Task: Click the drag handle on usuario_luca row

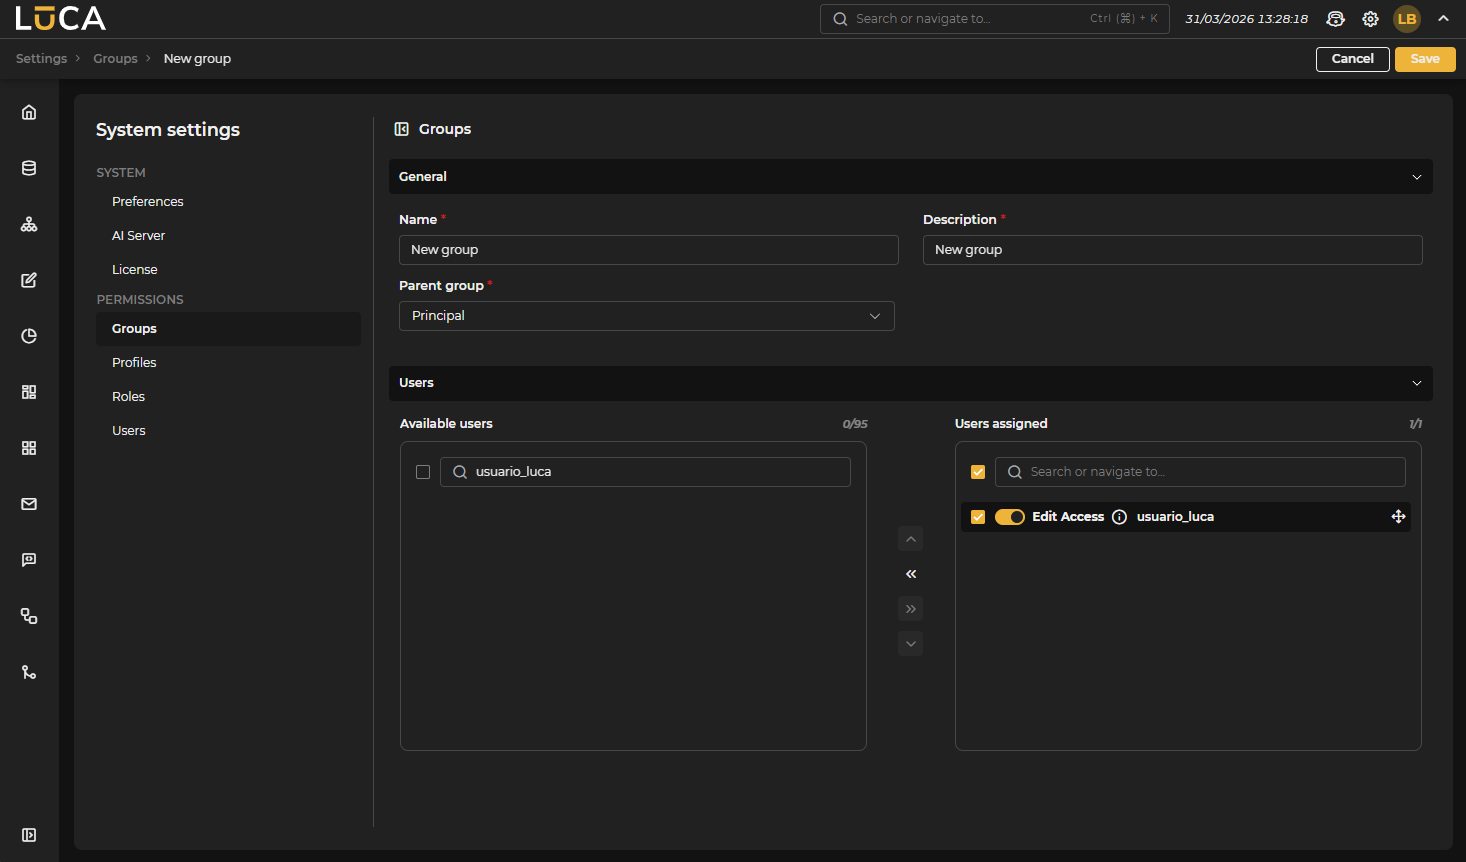Action: click(1398, 517)
